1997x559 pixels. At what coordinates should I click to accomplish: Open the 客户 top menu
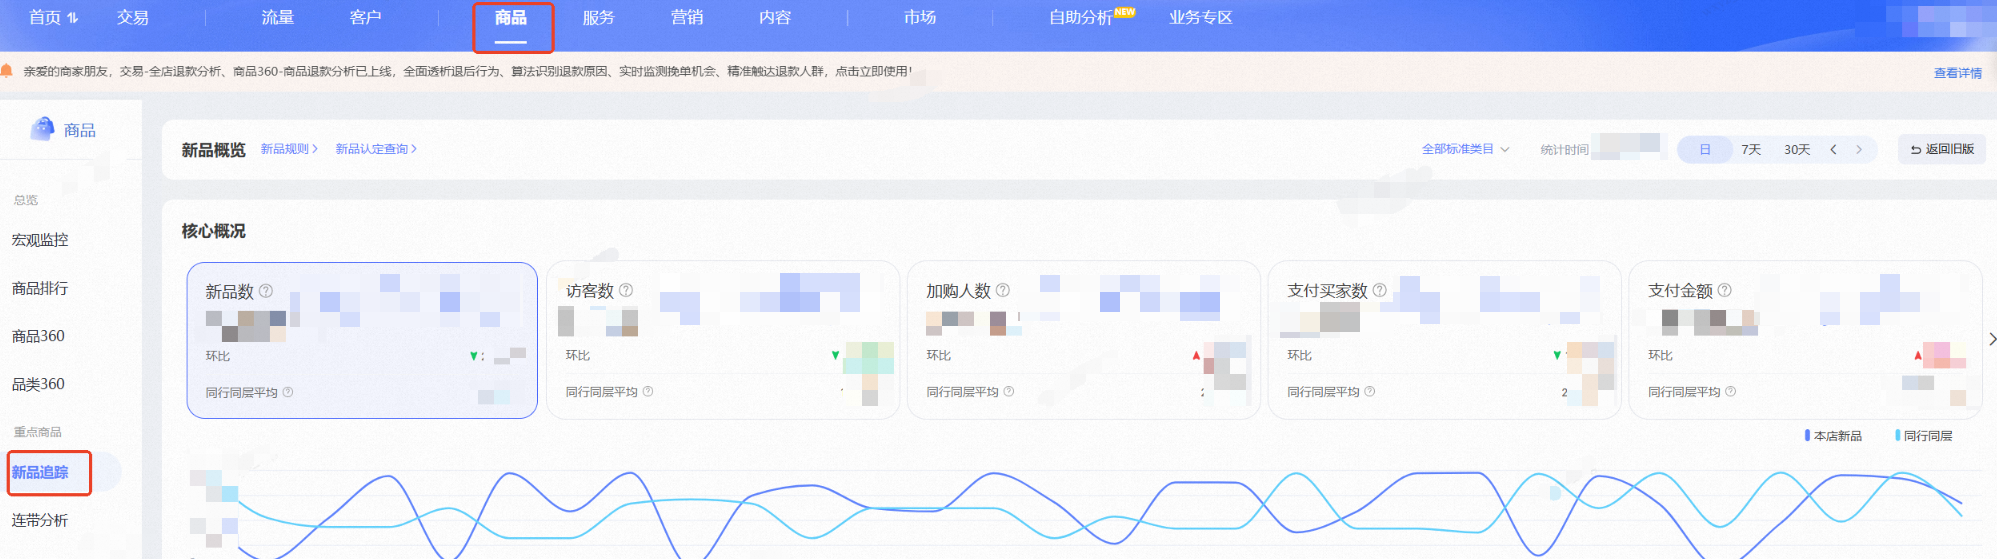pos(366,18)
